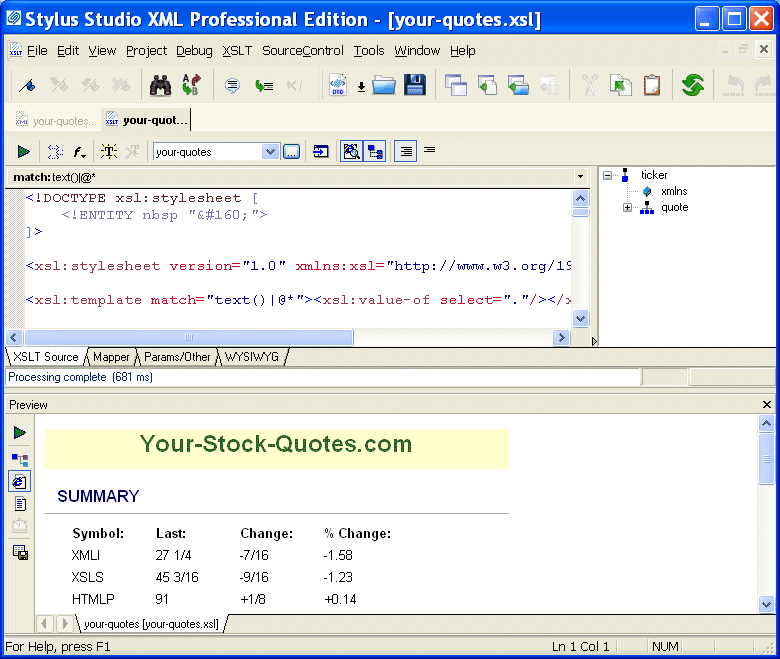Expand the quote node in schema tree

627,208
